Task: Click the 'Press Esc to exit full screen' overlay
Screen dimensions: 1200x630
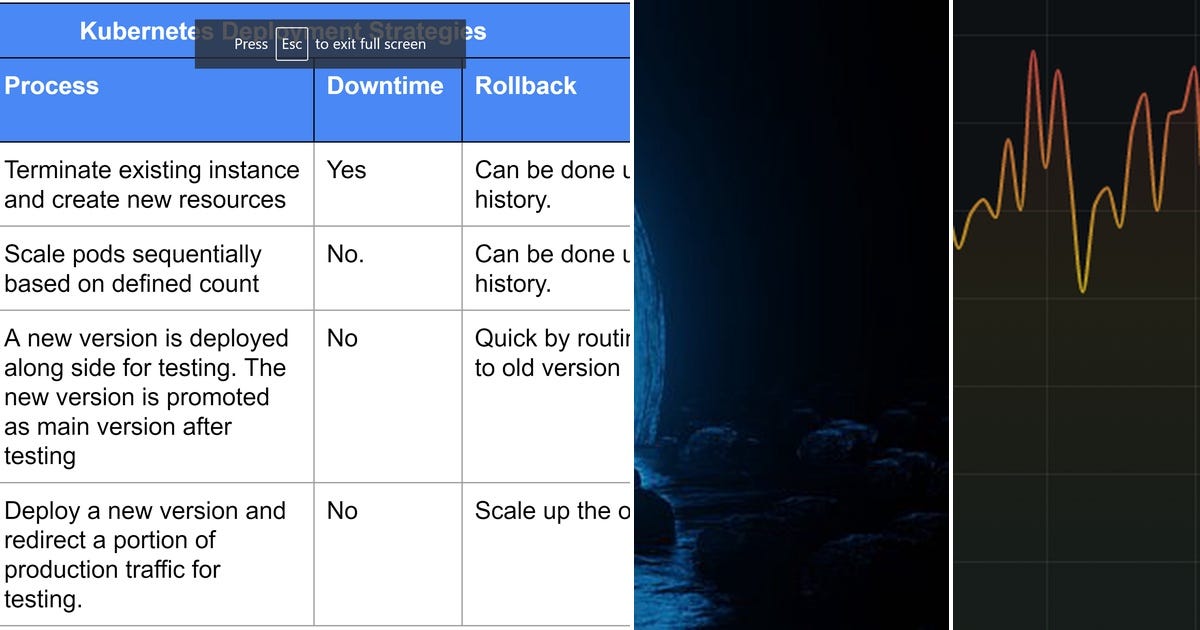Action: [x=330, y=44]
